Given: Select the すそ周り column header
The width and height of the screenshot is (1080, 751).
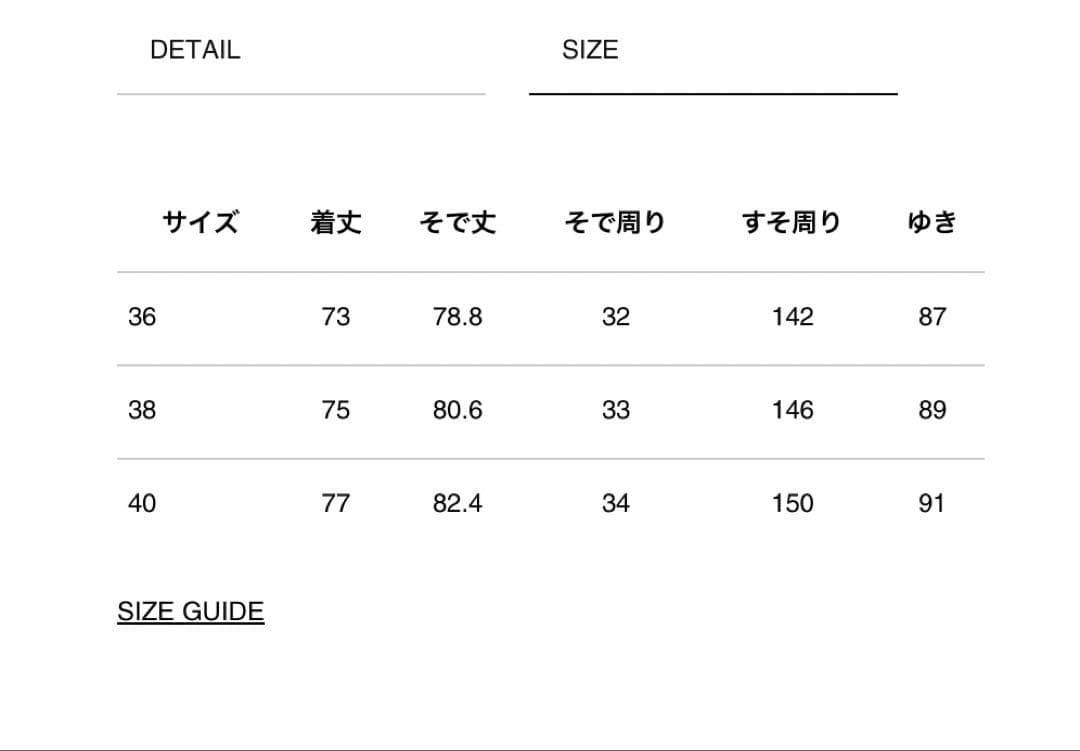Looking at the screenshot, I should tap(792, 222).
